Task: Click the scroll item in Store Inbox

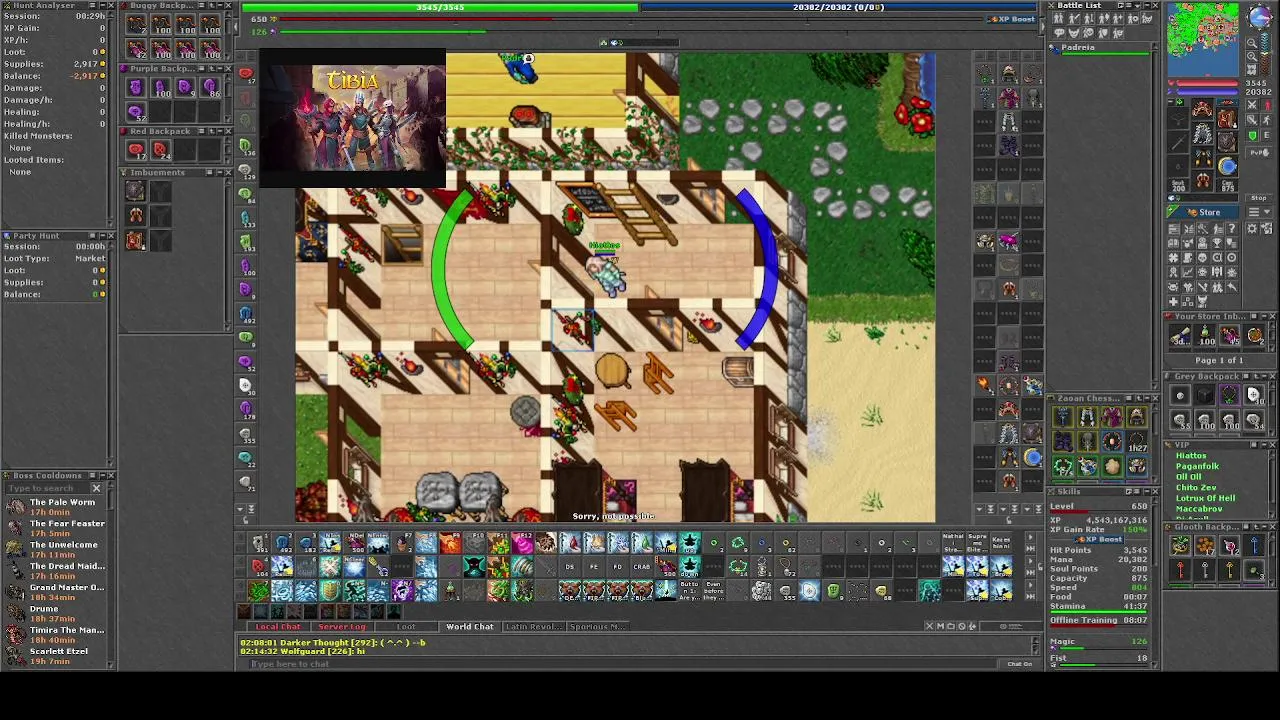Action: coord(1181,337)
